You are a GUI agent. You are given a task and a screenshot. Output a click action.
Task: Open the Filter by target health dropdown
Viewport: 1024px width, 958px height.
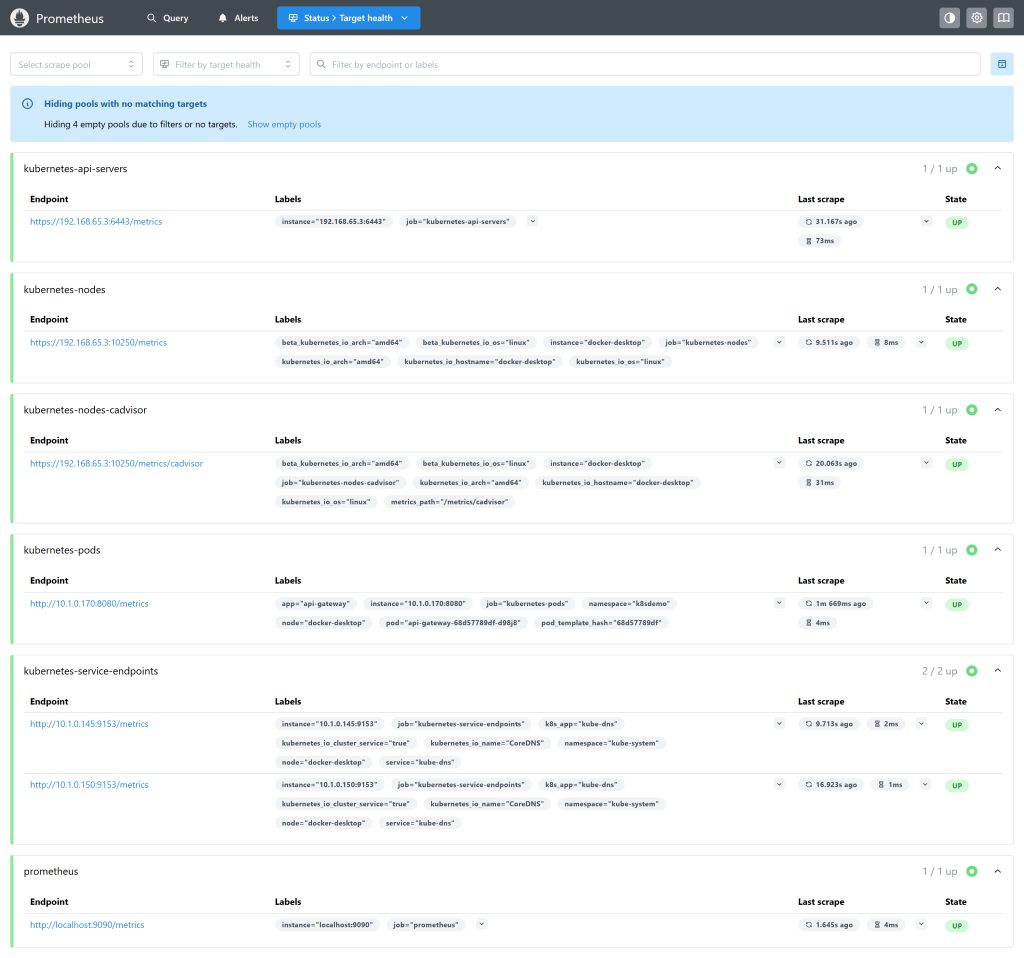coord(226,64)
